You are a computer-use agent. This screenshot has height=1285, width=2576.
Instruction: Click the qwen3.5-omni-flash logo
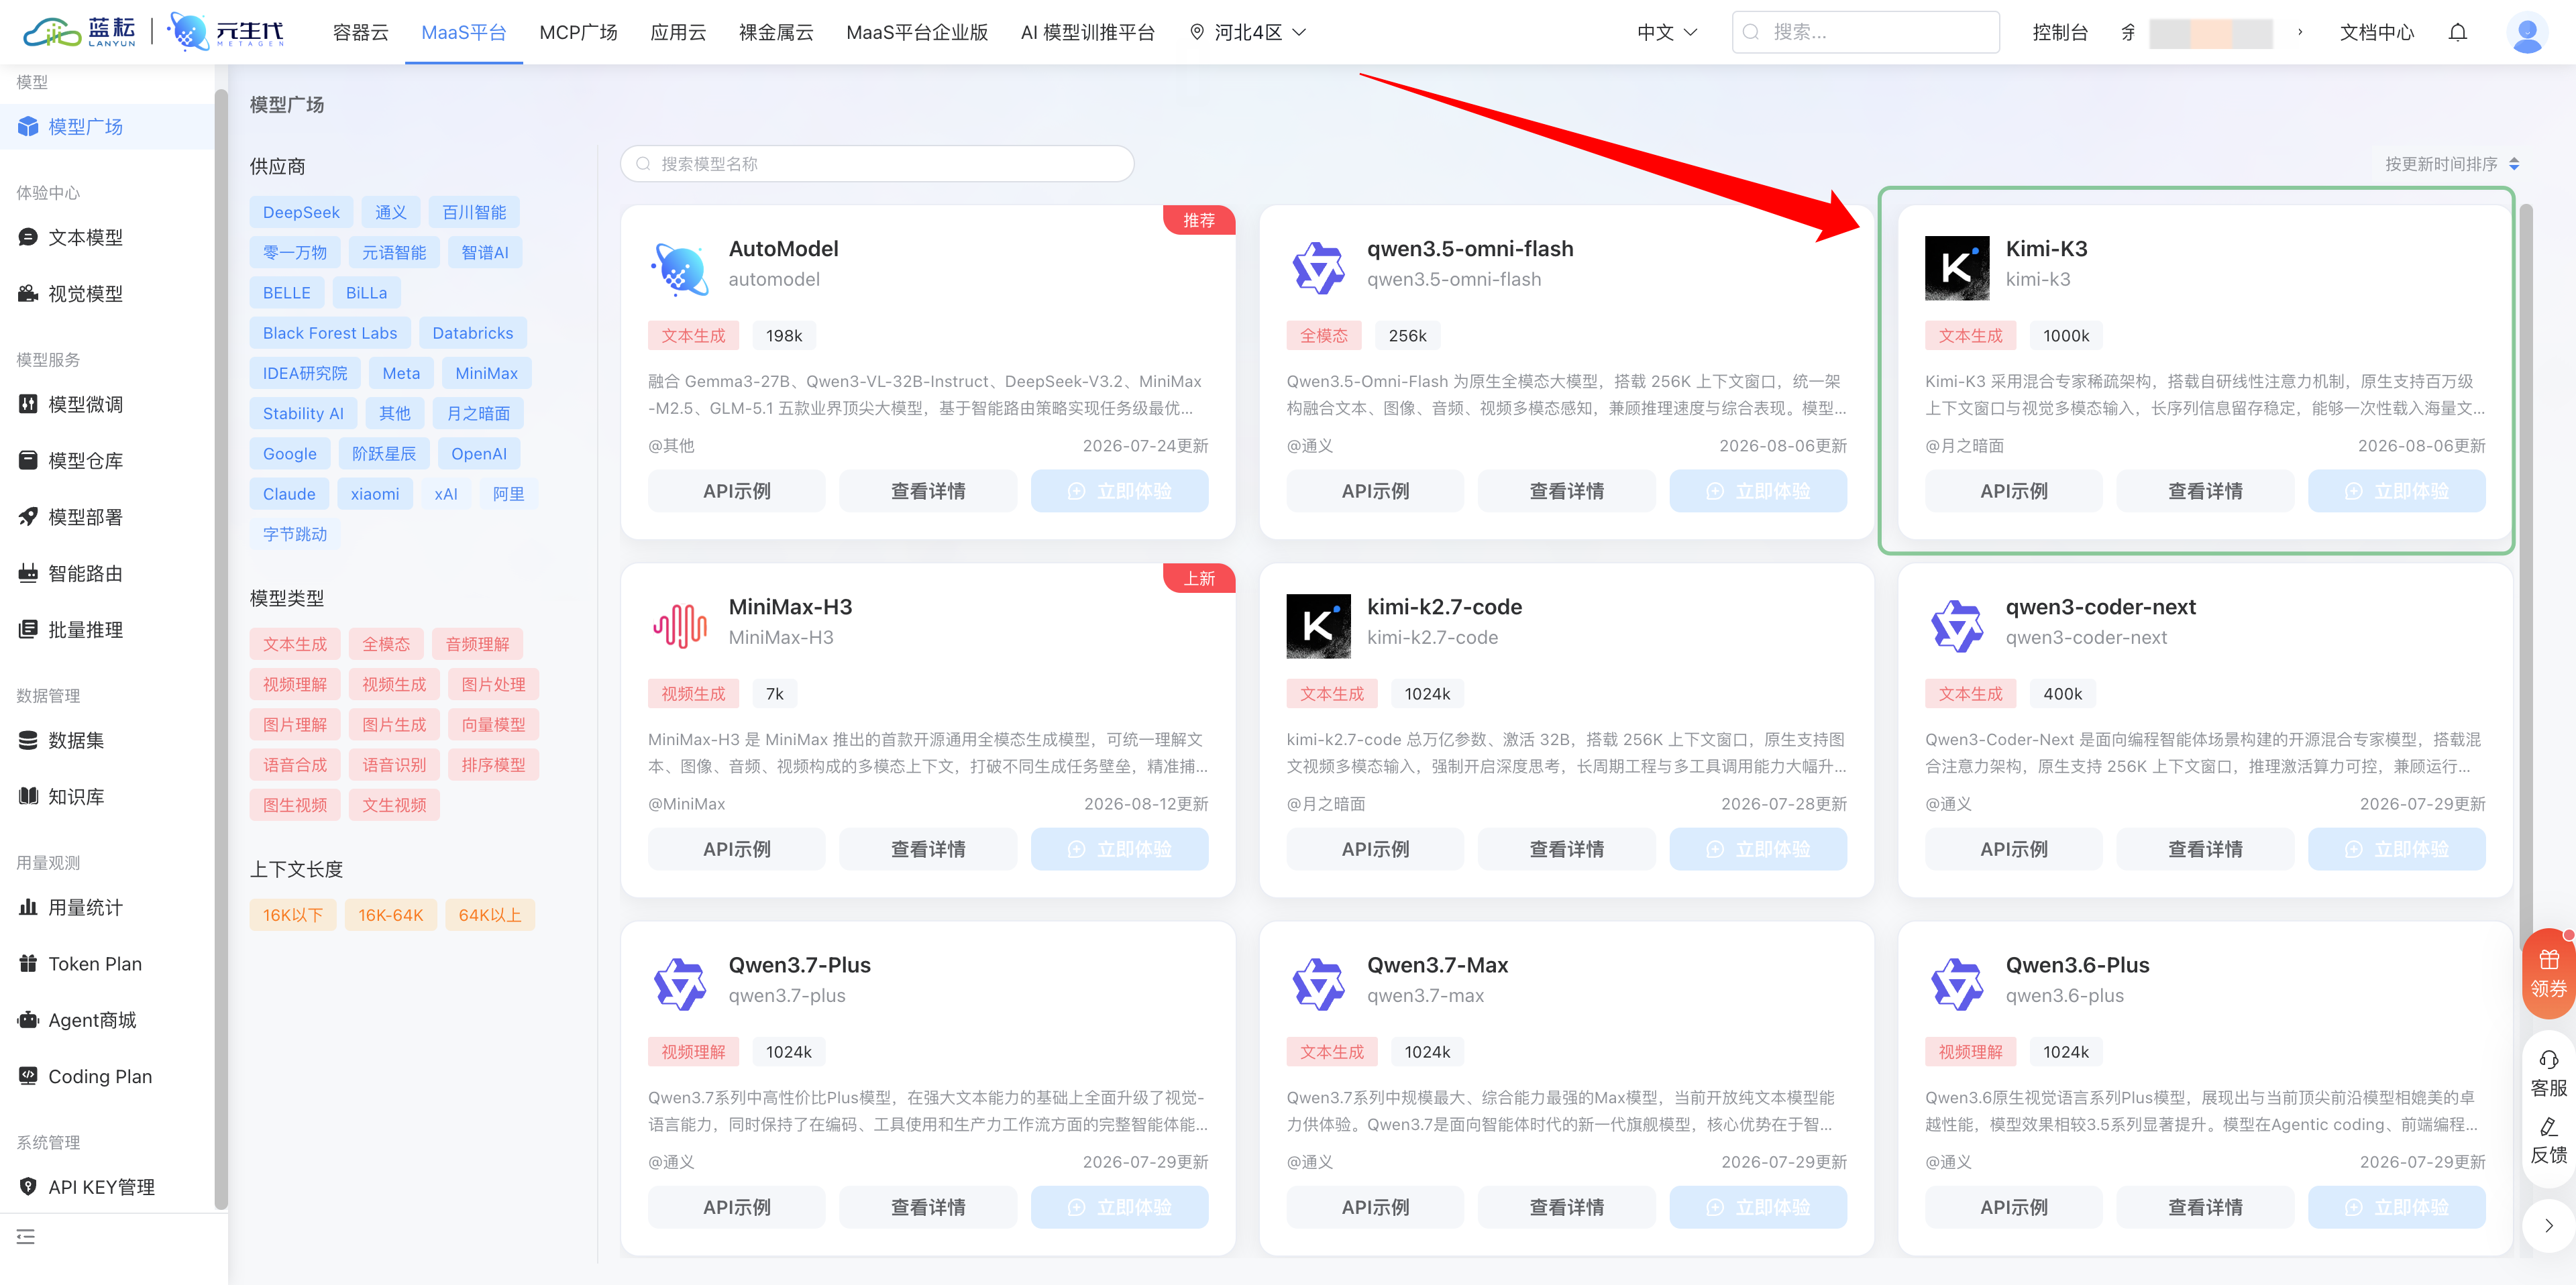click(1318, 267)
